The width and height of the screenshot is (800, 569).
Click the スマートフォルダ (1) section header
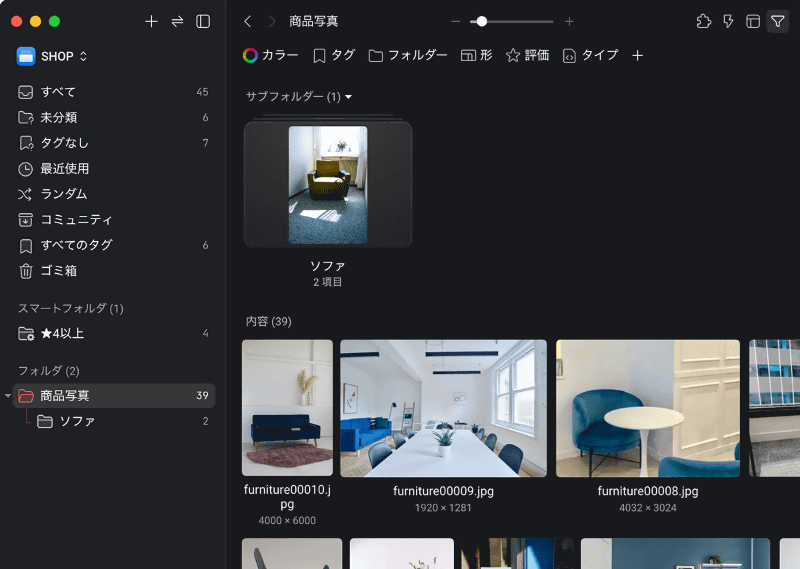click(x=70, y=308)
